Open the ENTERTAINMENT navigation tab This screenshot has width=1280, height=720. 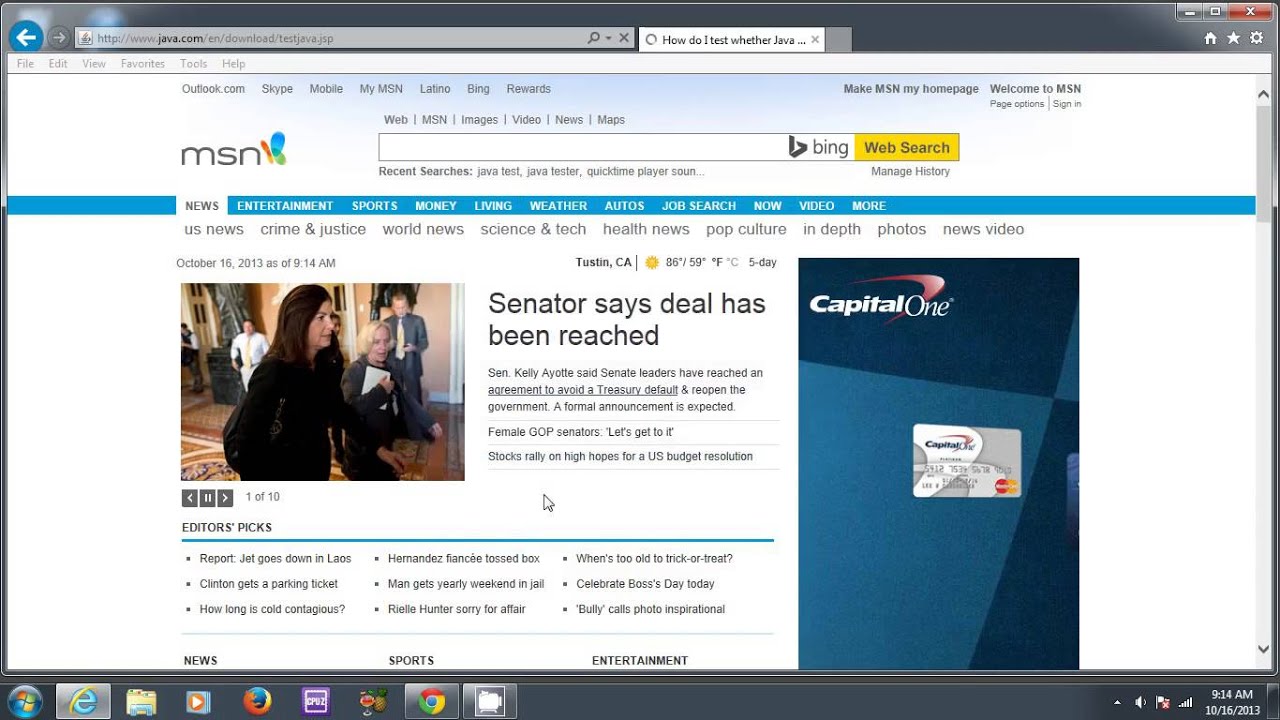[285, 206]
